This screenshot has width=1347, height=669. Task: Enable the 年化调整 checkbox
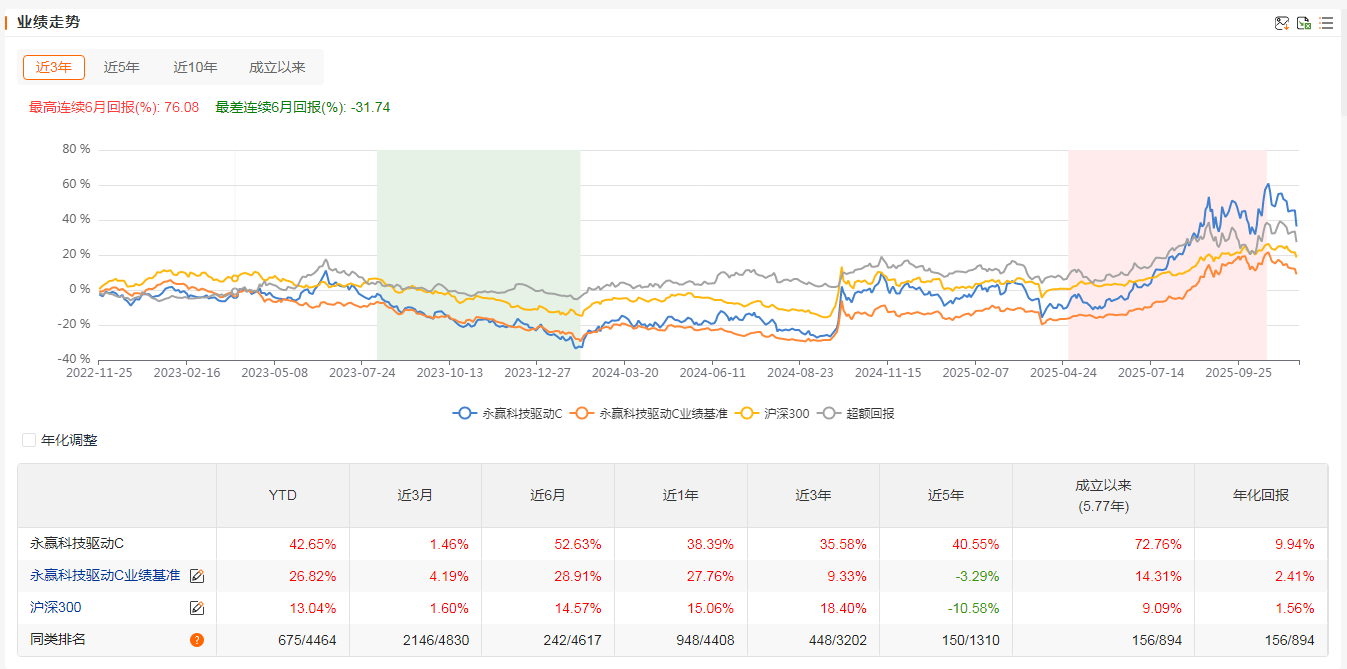[x=29, y=440]
